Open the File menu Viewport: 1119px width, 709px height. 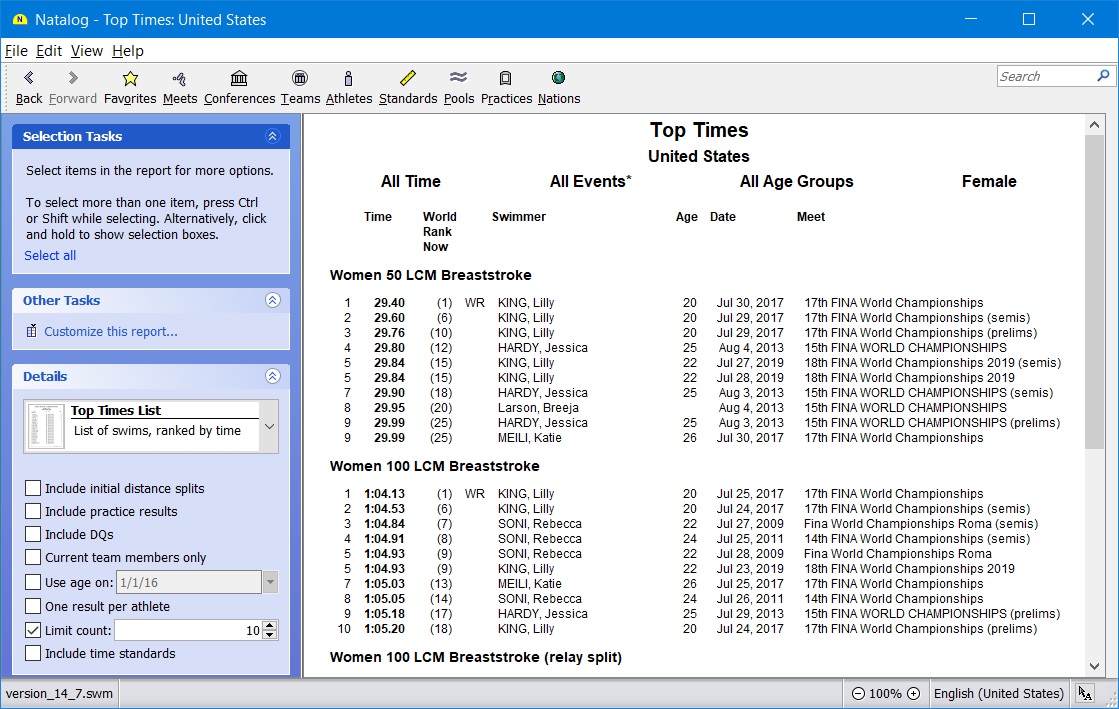(16, 51)
